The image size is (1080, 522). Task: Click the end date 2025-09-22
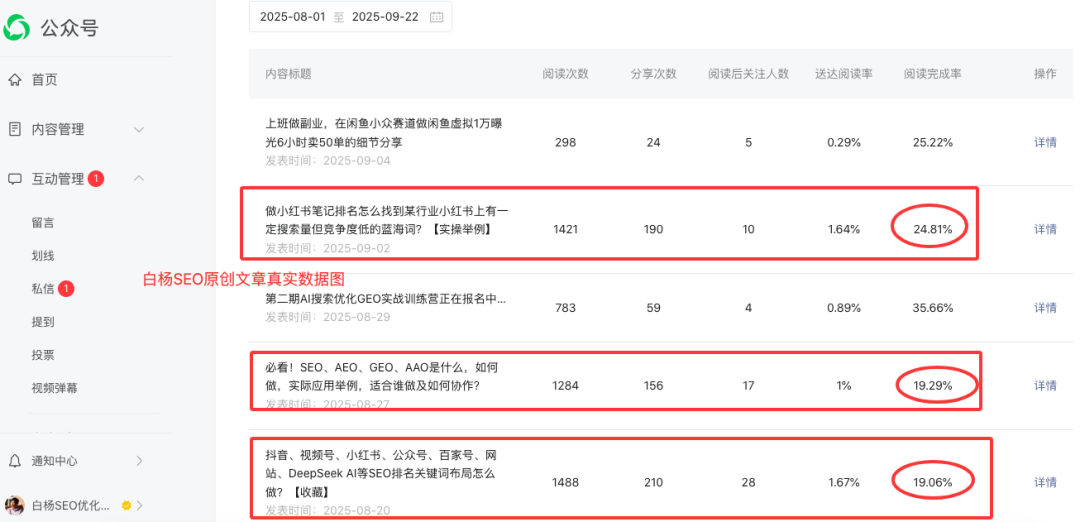click(x=385, y=17)
